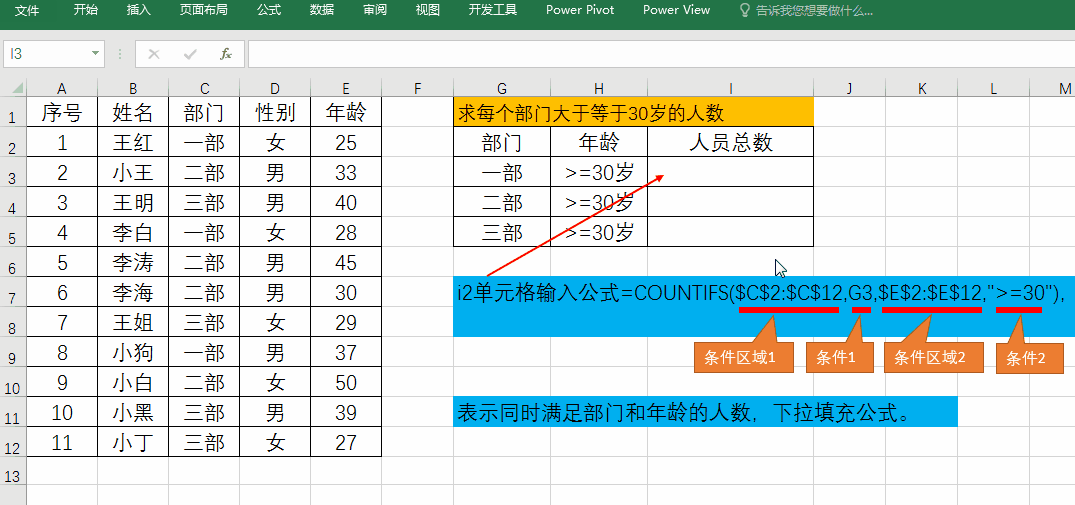Click empty result cell I5 for 三部
The height and width of the screenshot is (505, 1075).
click(731, 232)
